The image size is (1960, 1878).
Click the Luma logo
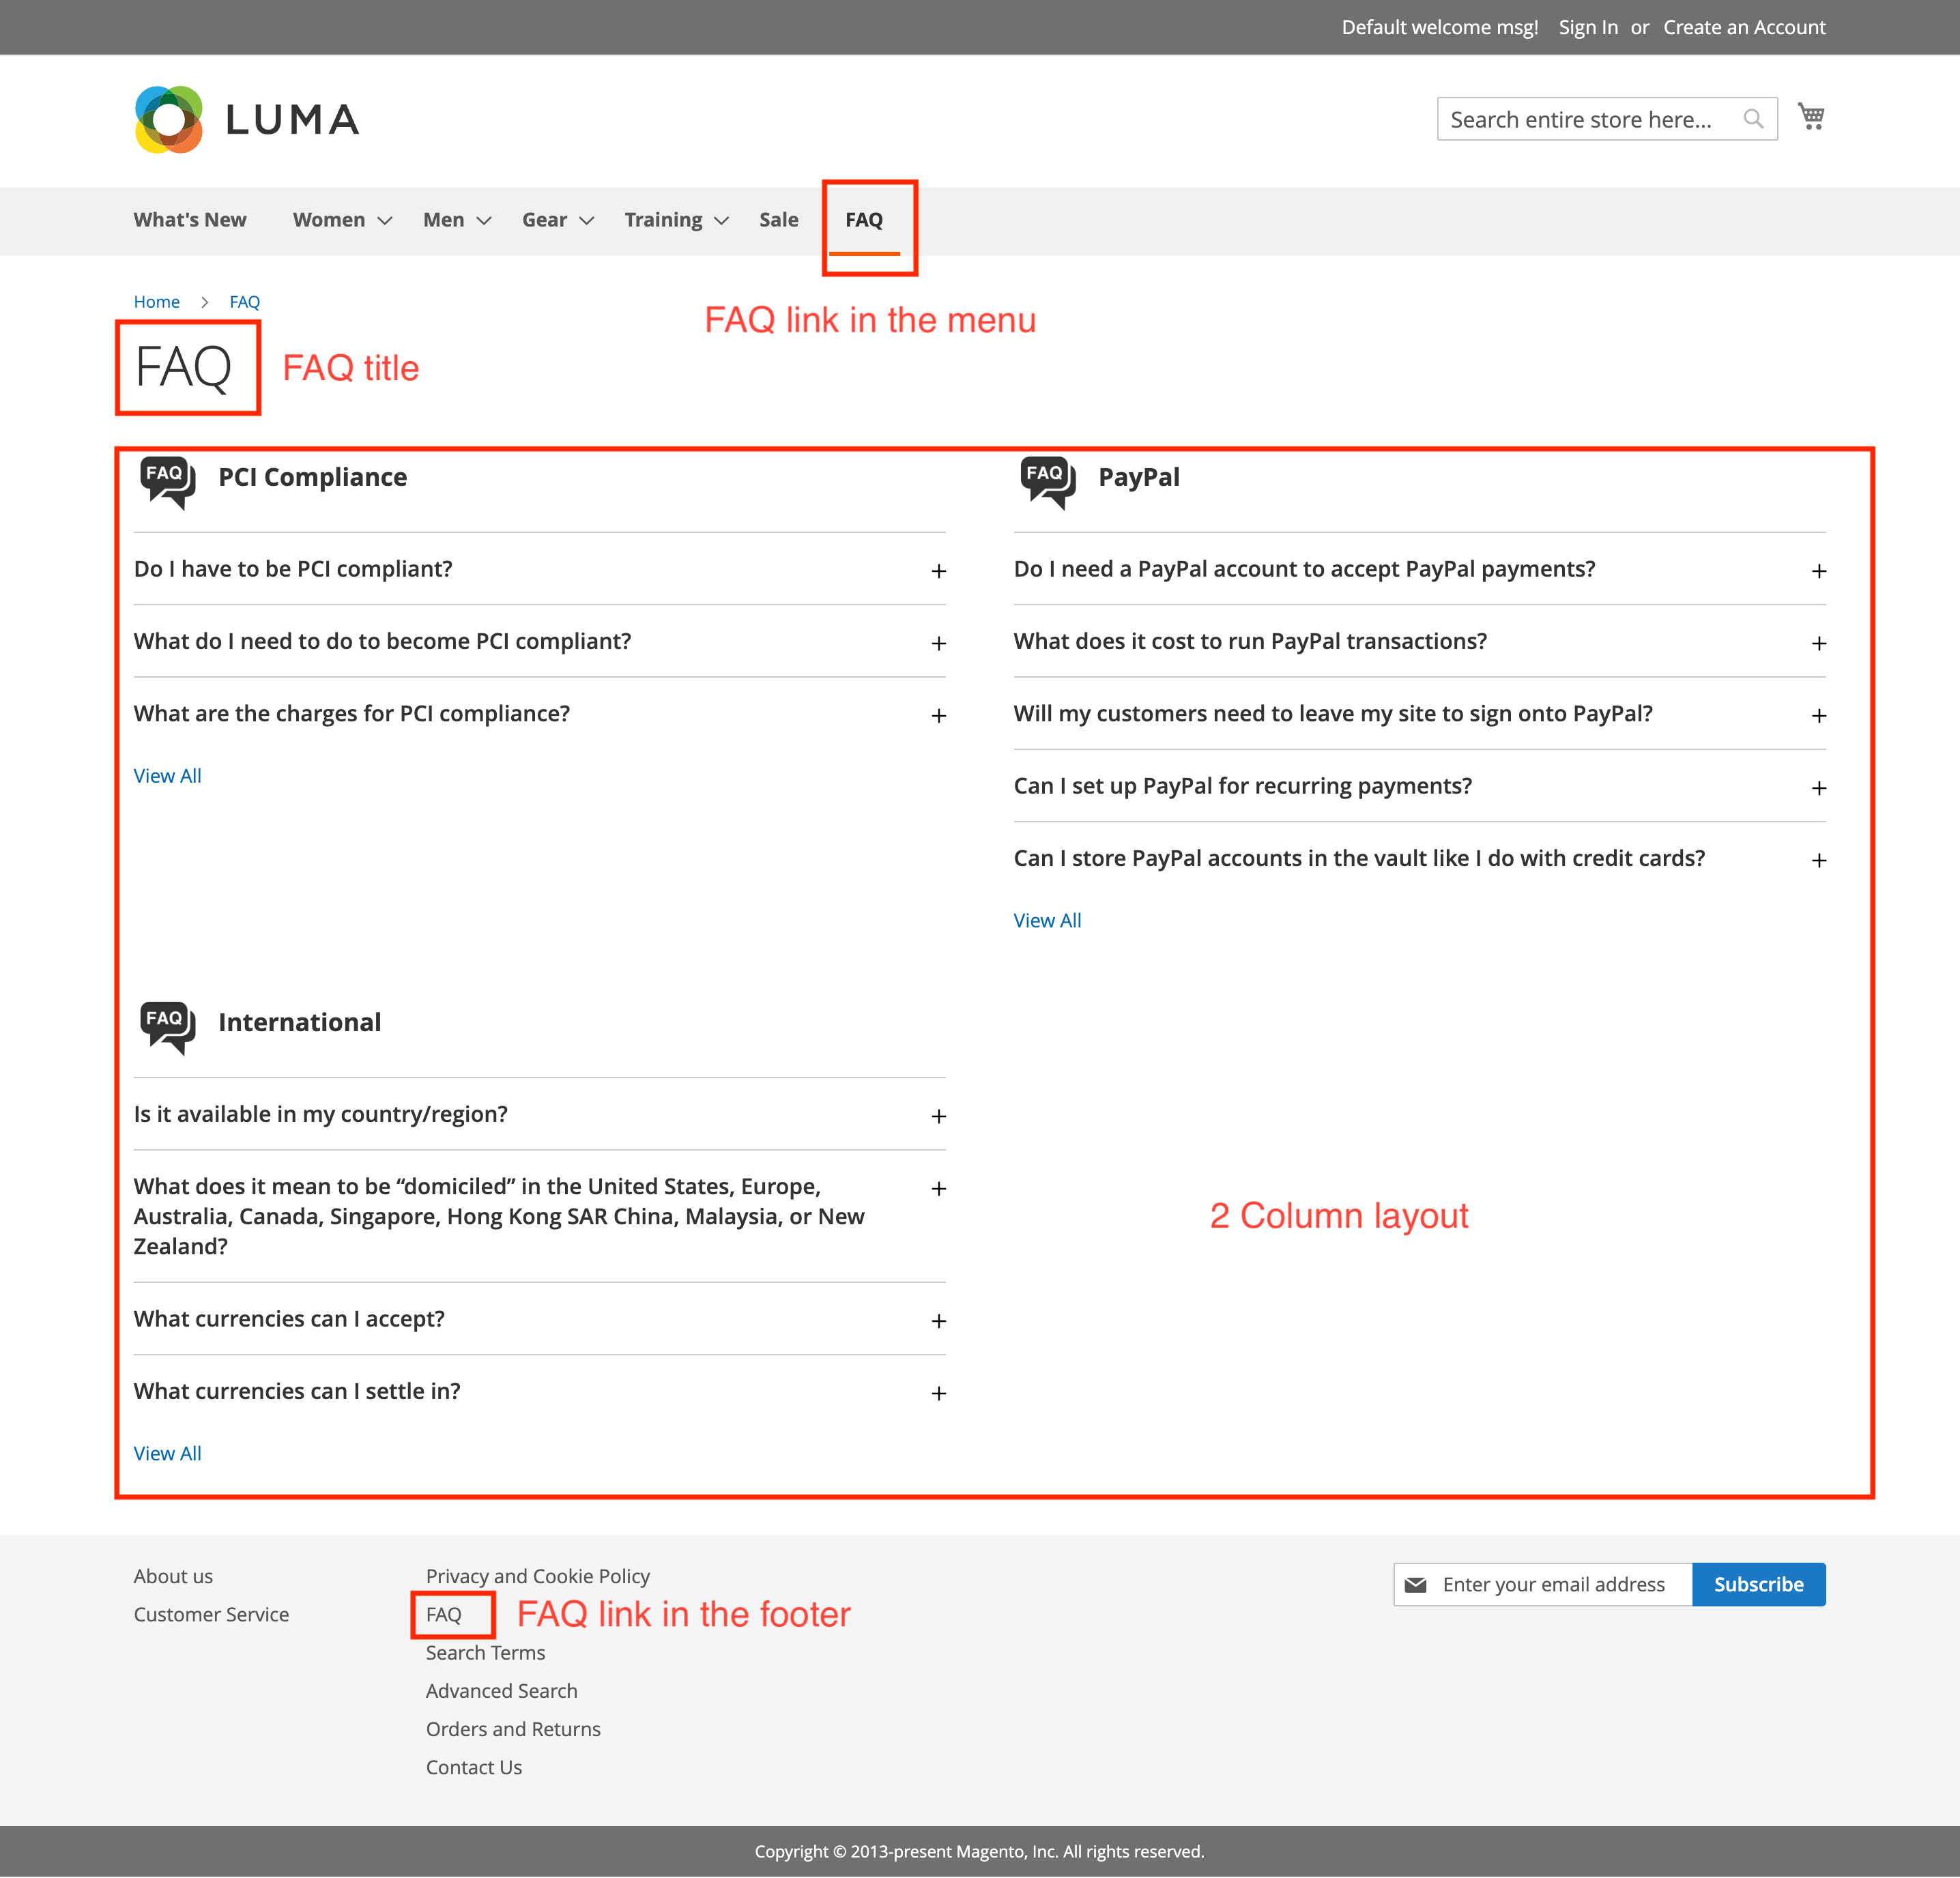247,119
